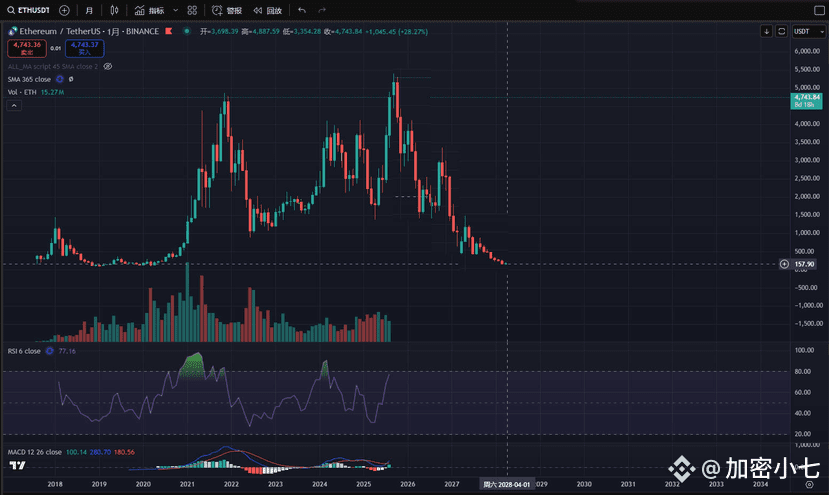
Task: Click the RSI settings icon next to 77.16
Action: [49, 351]
